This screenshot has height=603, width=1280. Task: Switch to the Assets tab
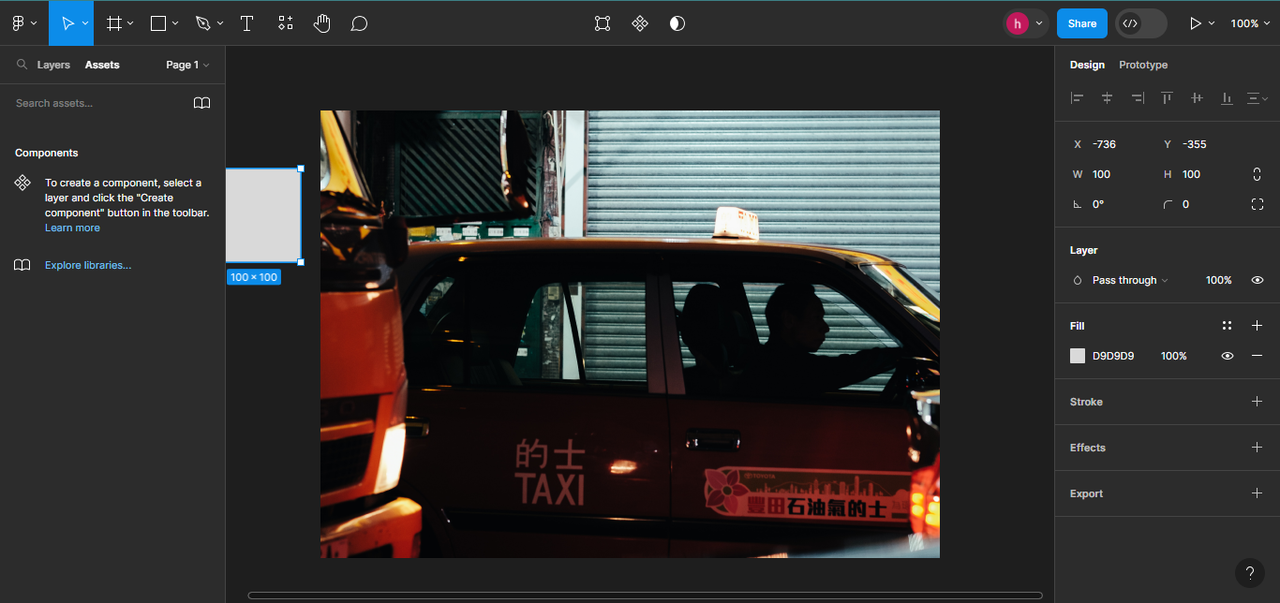[x=102, y=65]
